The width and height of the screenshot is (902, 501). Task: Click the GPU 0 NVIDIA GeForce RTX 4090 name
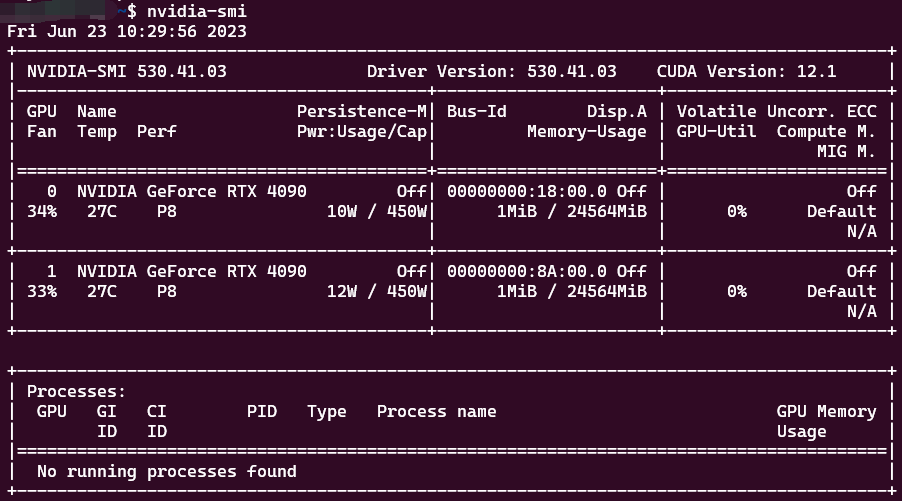pyautogui.click(x=192, y=191)
